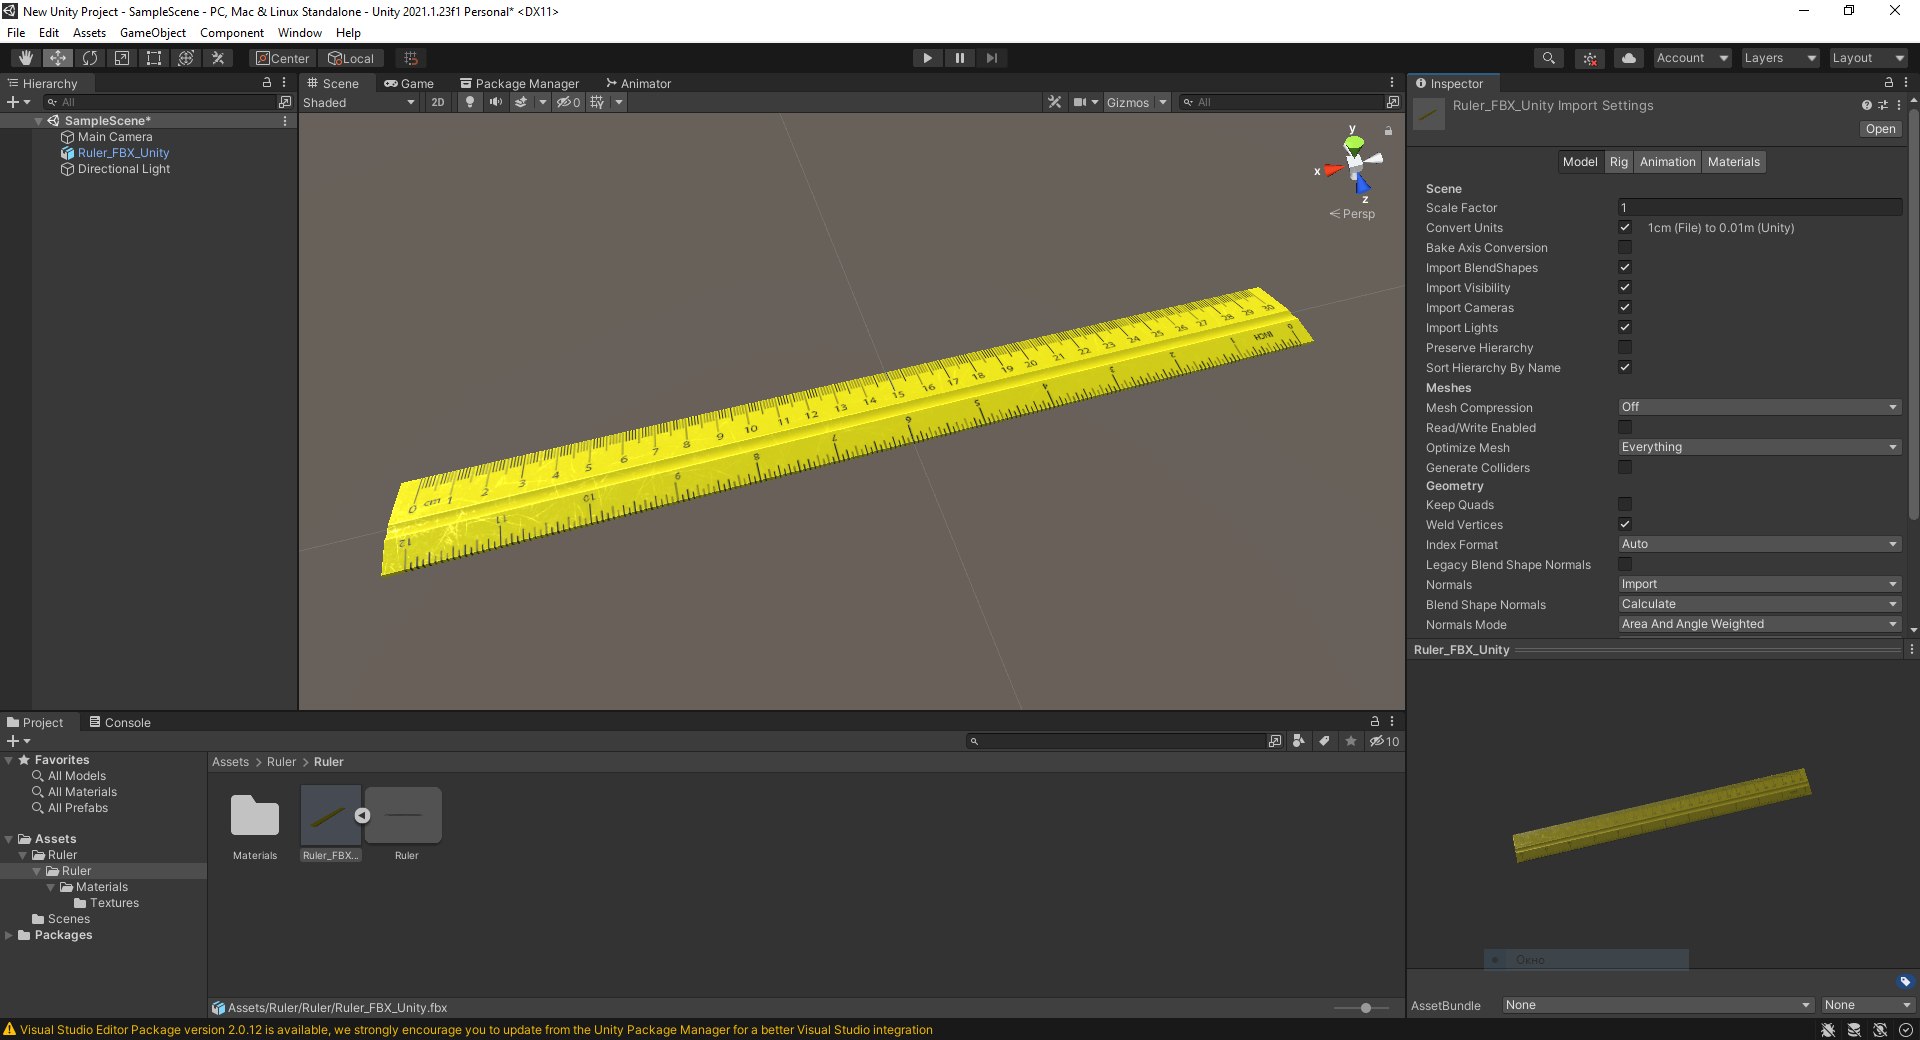Switch to the Rig tab

[1618, 162]
